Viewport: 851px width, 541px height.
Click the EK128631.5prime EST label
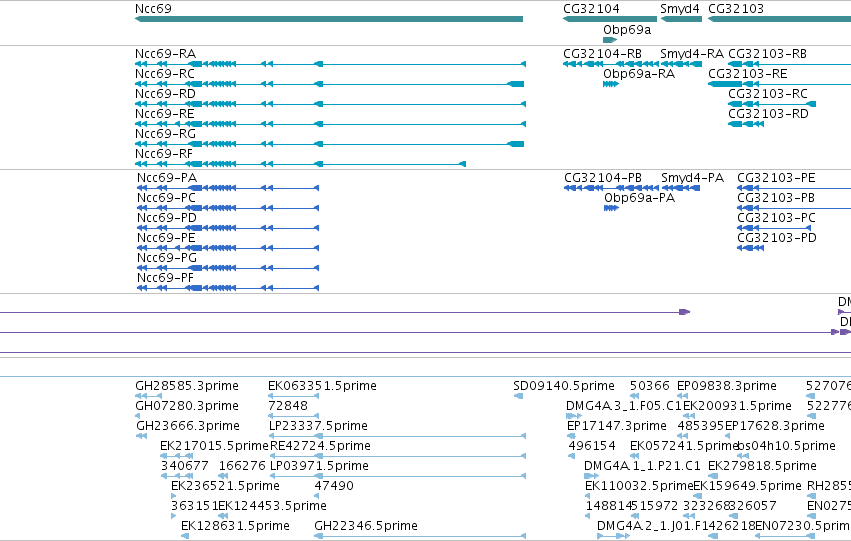pos(235,526)
